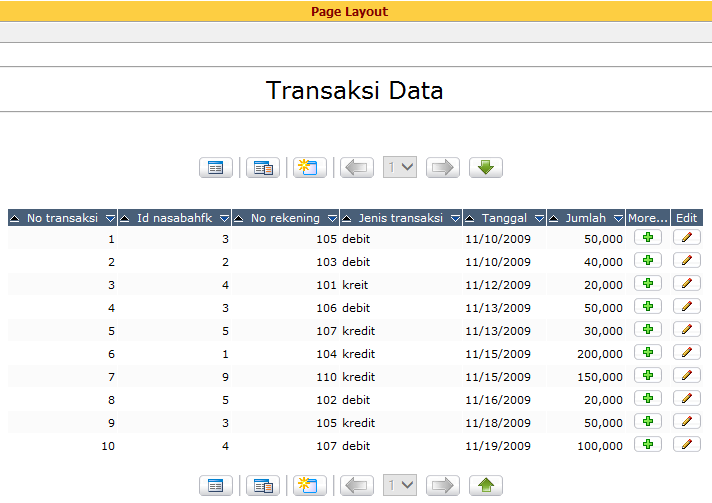Show more details for transaction 6
This screenshot has height=503, width=712.
[648, 353]
